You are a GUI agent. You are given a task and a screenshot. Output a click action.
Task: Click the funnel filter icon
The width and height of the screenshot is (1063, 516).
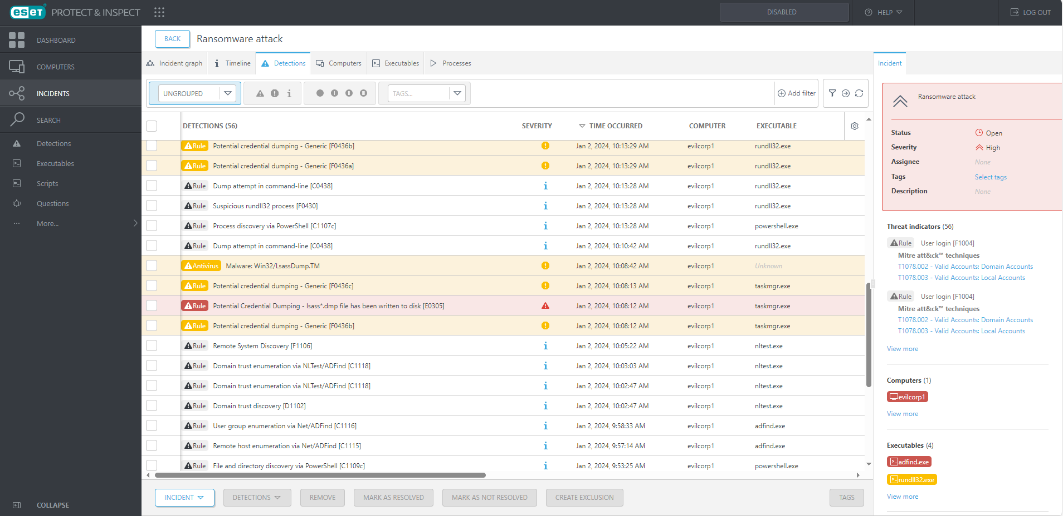[x=832, y=93]
